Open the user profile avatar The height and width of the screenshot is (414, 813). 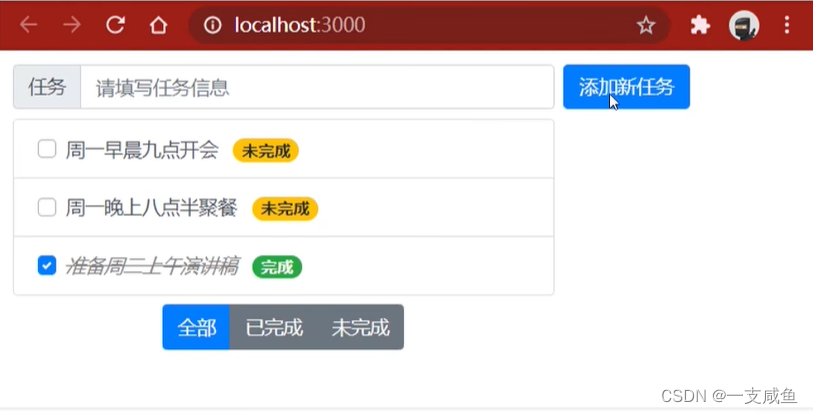click(744, 25)
